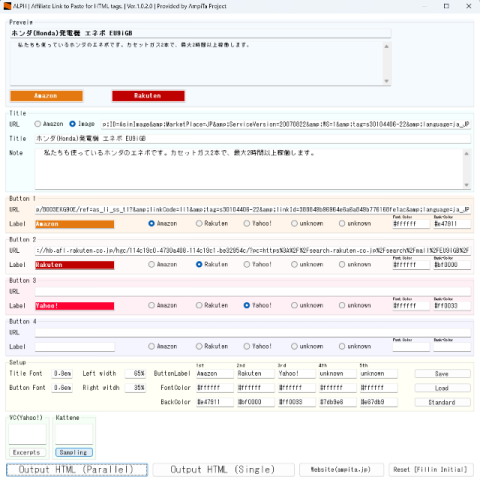Click Button 1 URL input field
The image size is (480, 480).
[253, 210]
